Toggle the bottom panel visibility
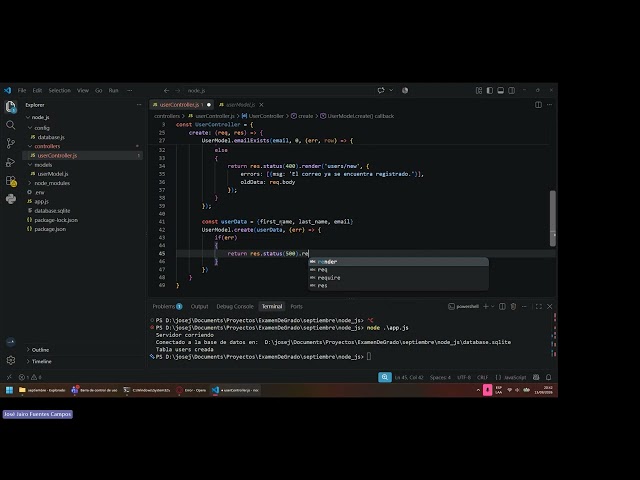This screenshot has height=480, width=640. click(501, 90)
